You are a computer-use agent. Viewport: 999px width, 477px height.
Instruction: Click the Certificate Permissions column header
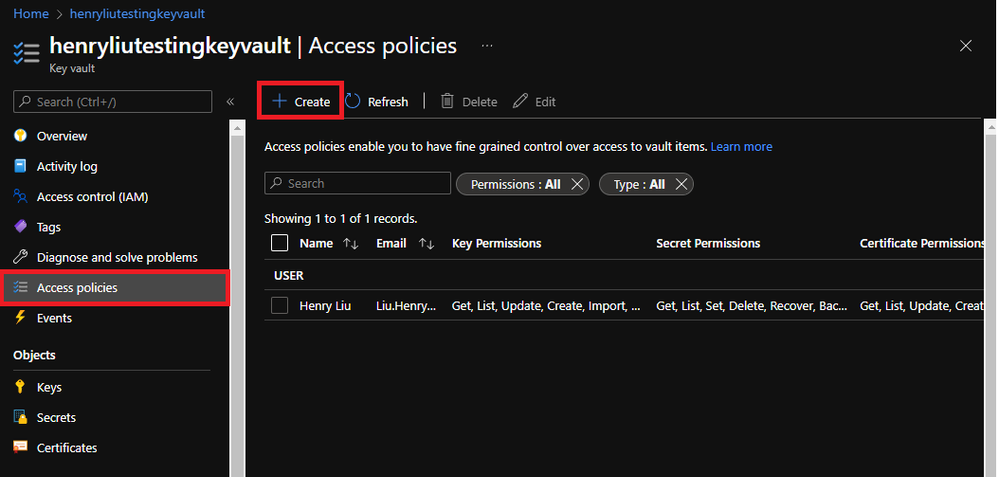(x=922, y=243)
